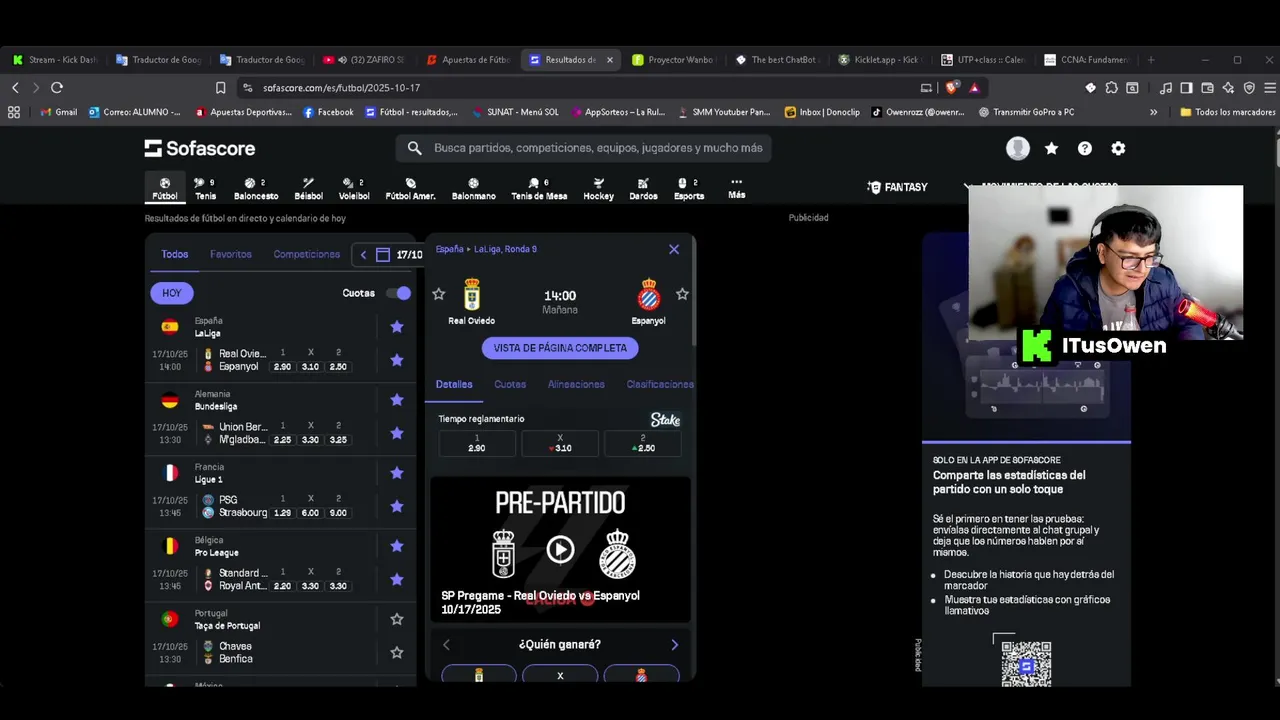Vote X draw in ¿Quién ganará? poll

point(560,675)
